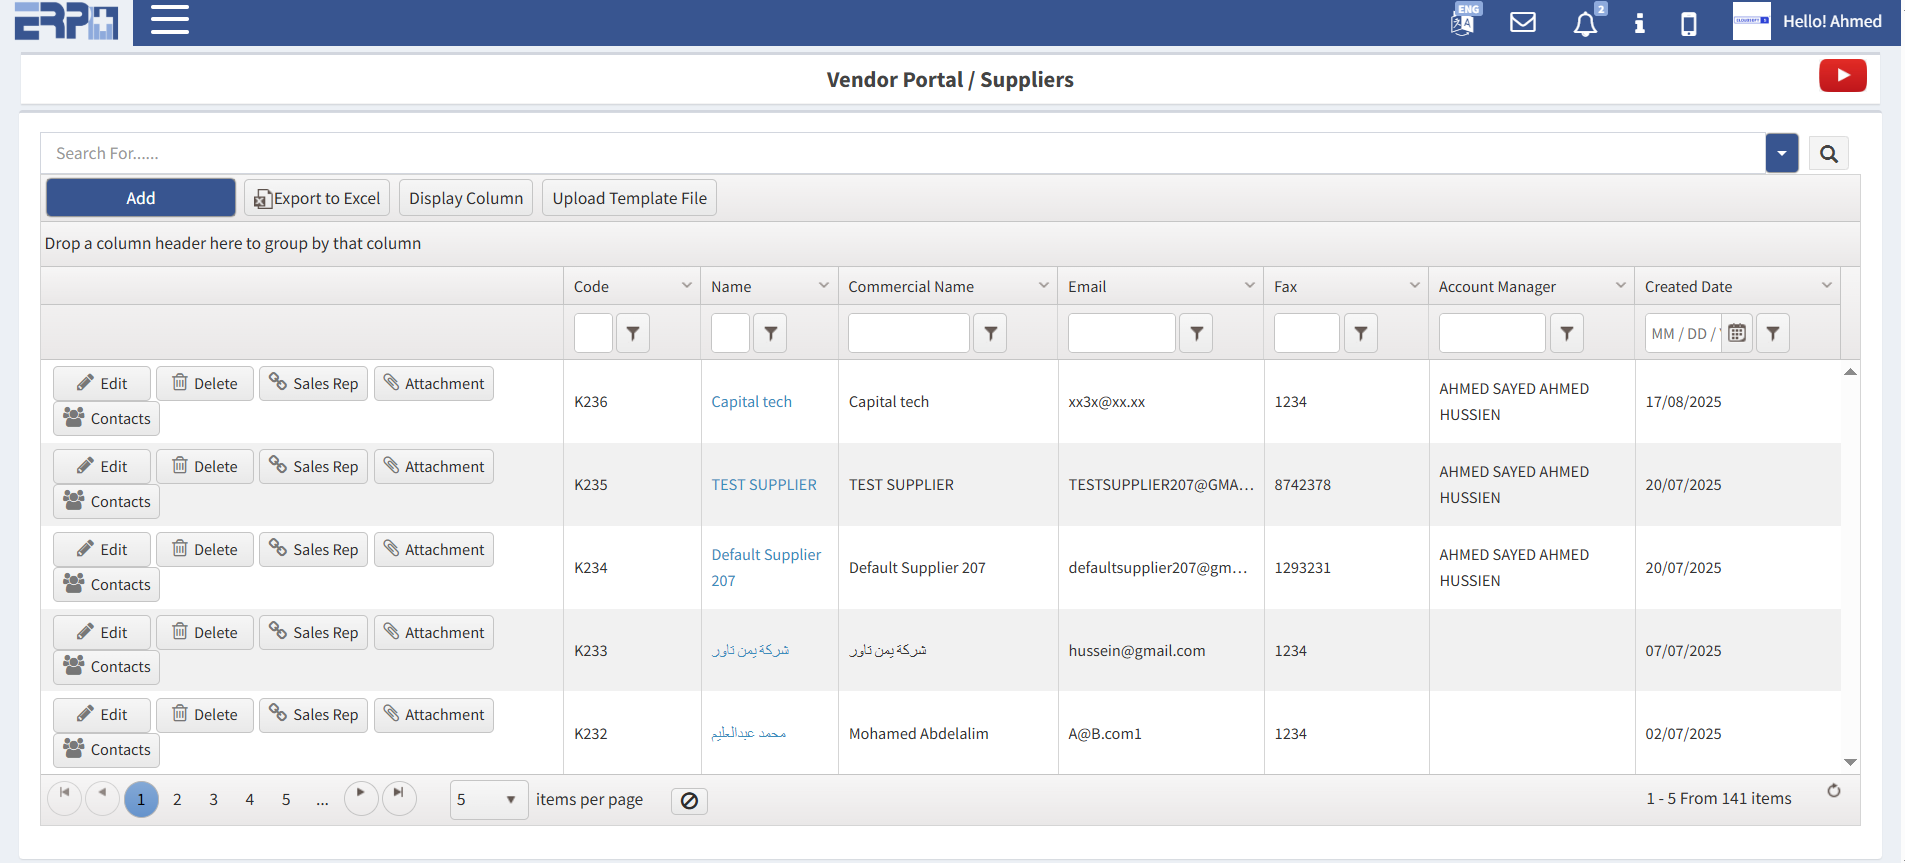Click the red YouTube video icon
The height and width of the screenshot is (863, 1905).
(x=1842, y=76)
